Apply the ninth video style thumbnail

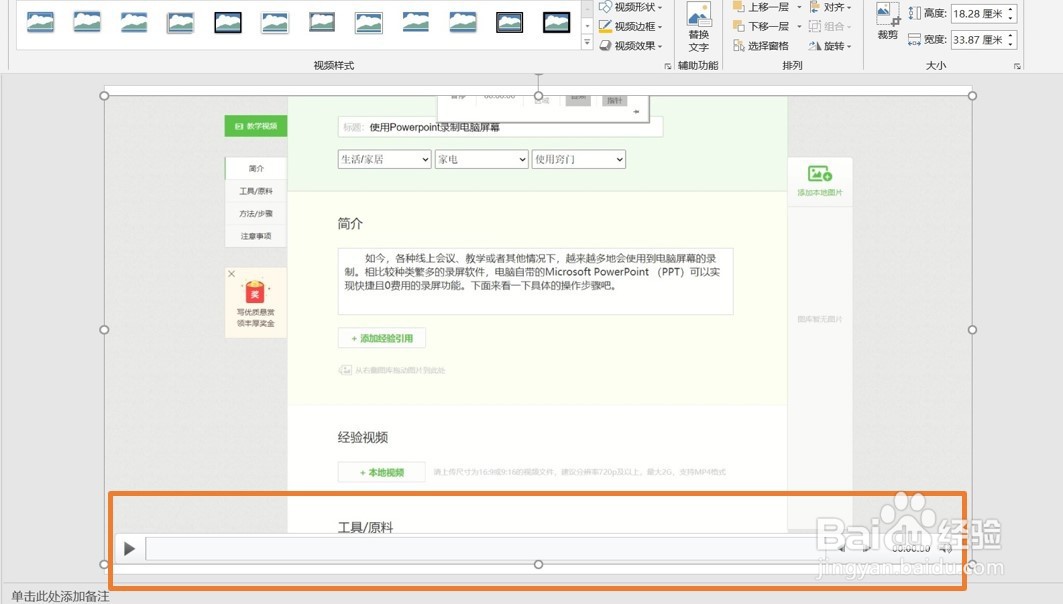tap(416, 22)
